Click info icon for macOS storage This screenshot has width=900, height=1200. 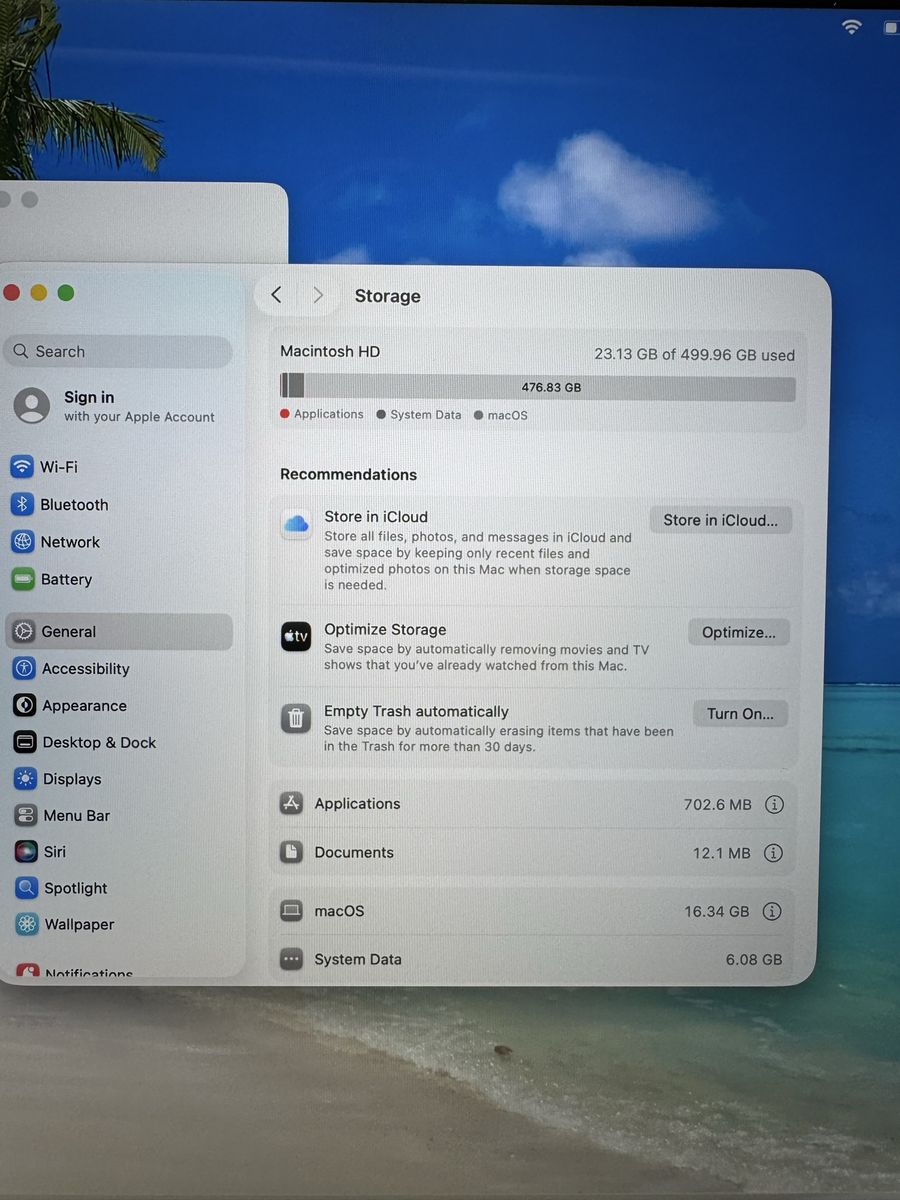coord(772,911)
